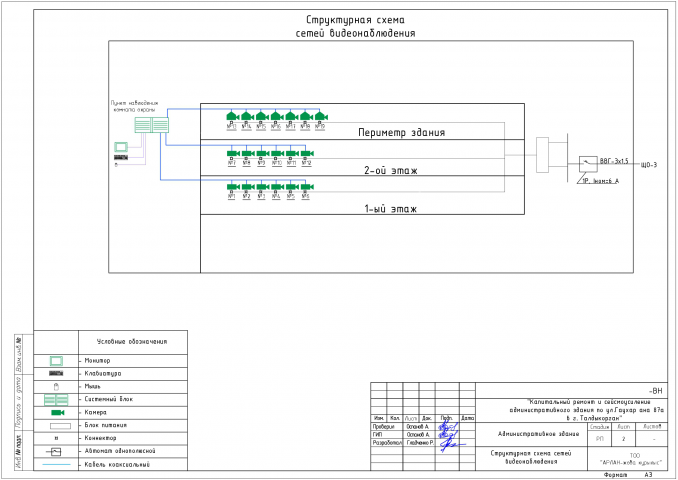Click the project name text about 'Капитальный ремонт'

click(587, 410)
